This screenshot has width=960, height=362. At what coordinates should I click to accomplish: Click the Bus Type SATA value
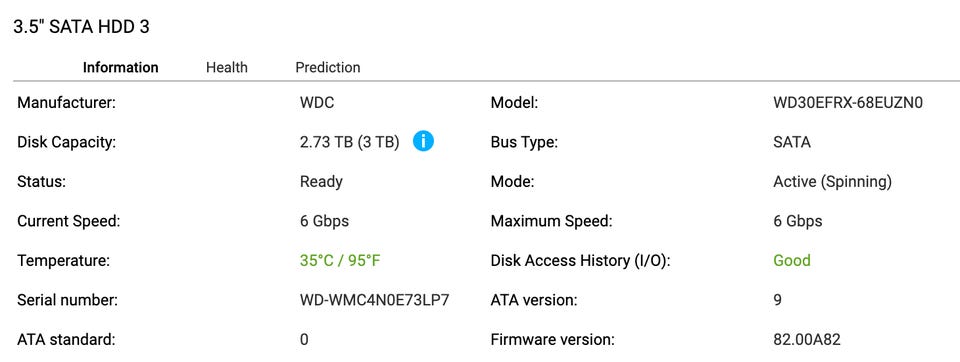(792, 142)
